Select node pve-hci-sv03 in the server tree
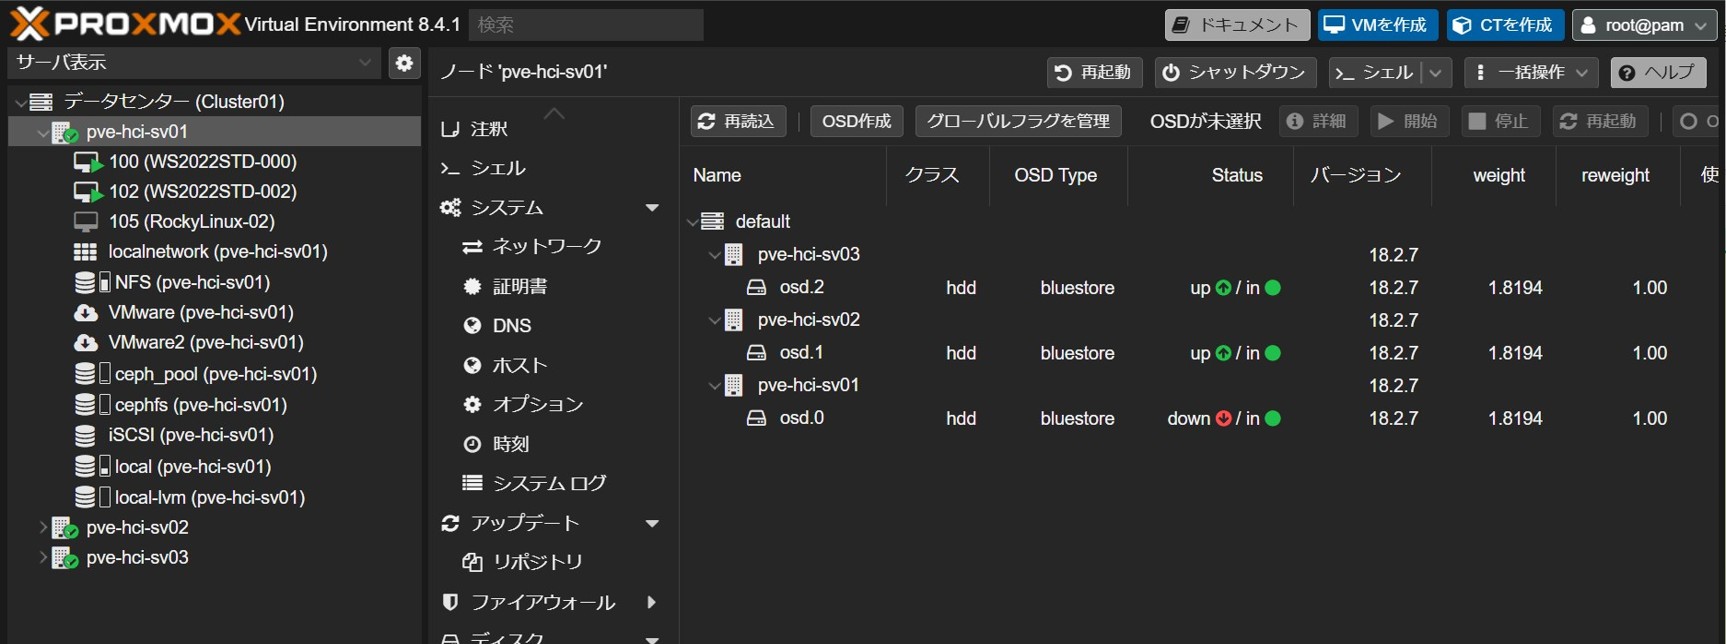This screenshot has width=1726, height=644. pos(137,557)
